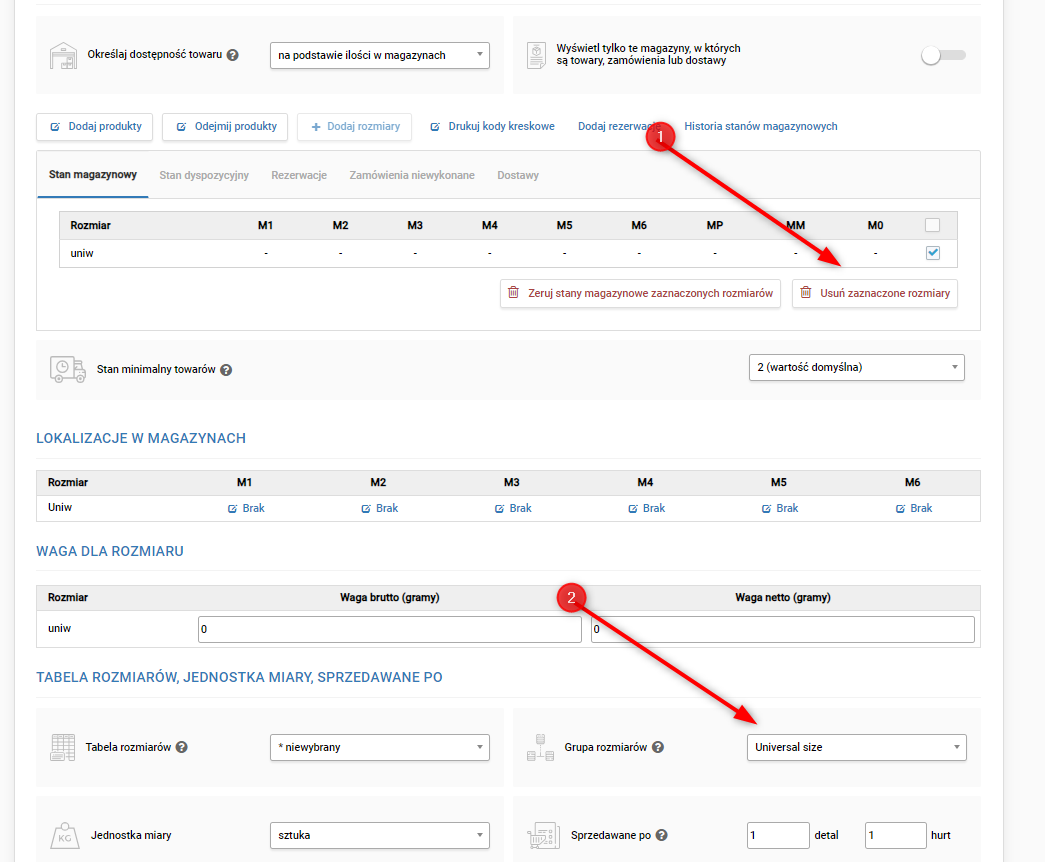Viewport: 1045px width, 862px height.
Task: Switch to Stan dyspozycyjny tab
Action: tap(204, 175)
